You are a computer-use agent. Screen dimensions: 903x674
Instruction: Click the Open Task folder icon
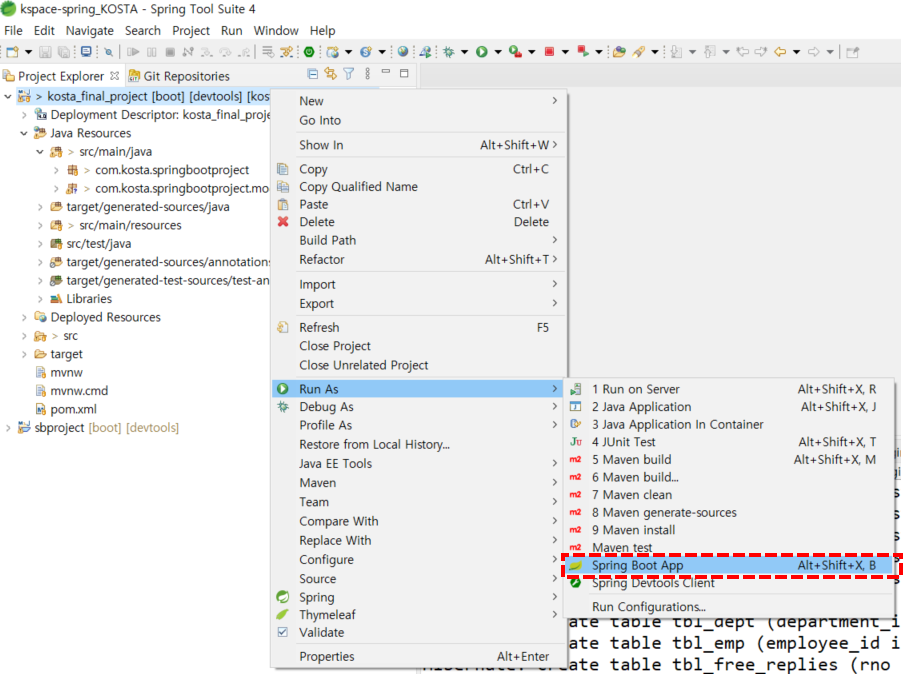click(x=619, y=52)
